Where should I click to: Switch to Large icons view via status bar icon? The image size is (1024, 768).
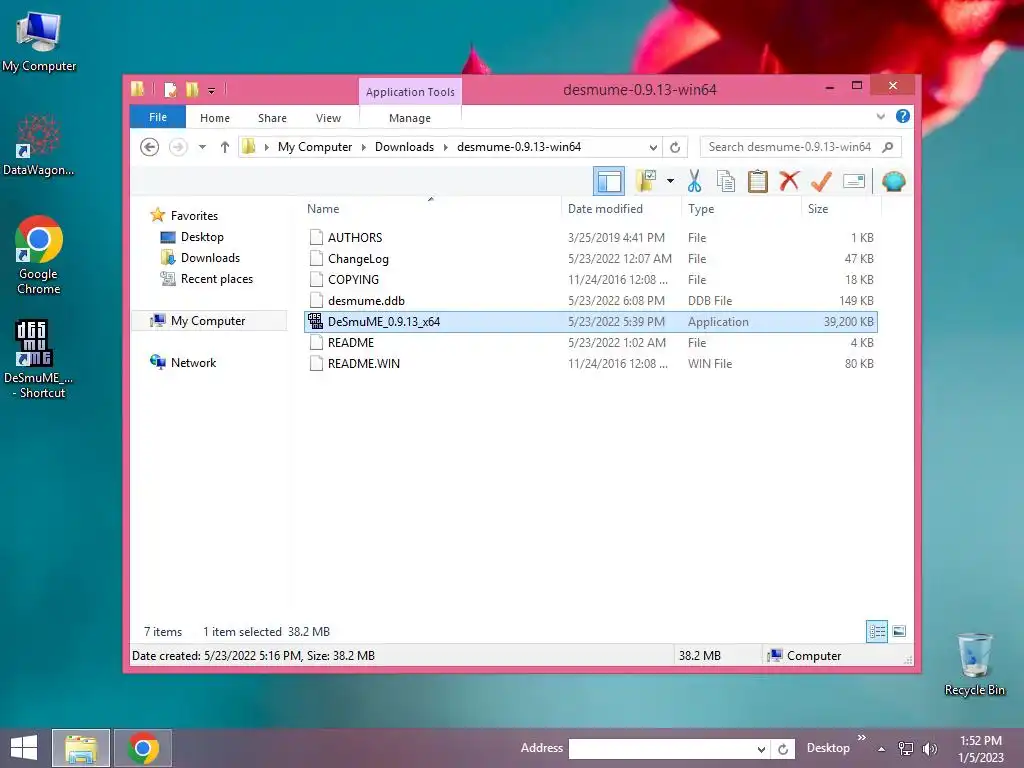point(899,631)
